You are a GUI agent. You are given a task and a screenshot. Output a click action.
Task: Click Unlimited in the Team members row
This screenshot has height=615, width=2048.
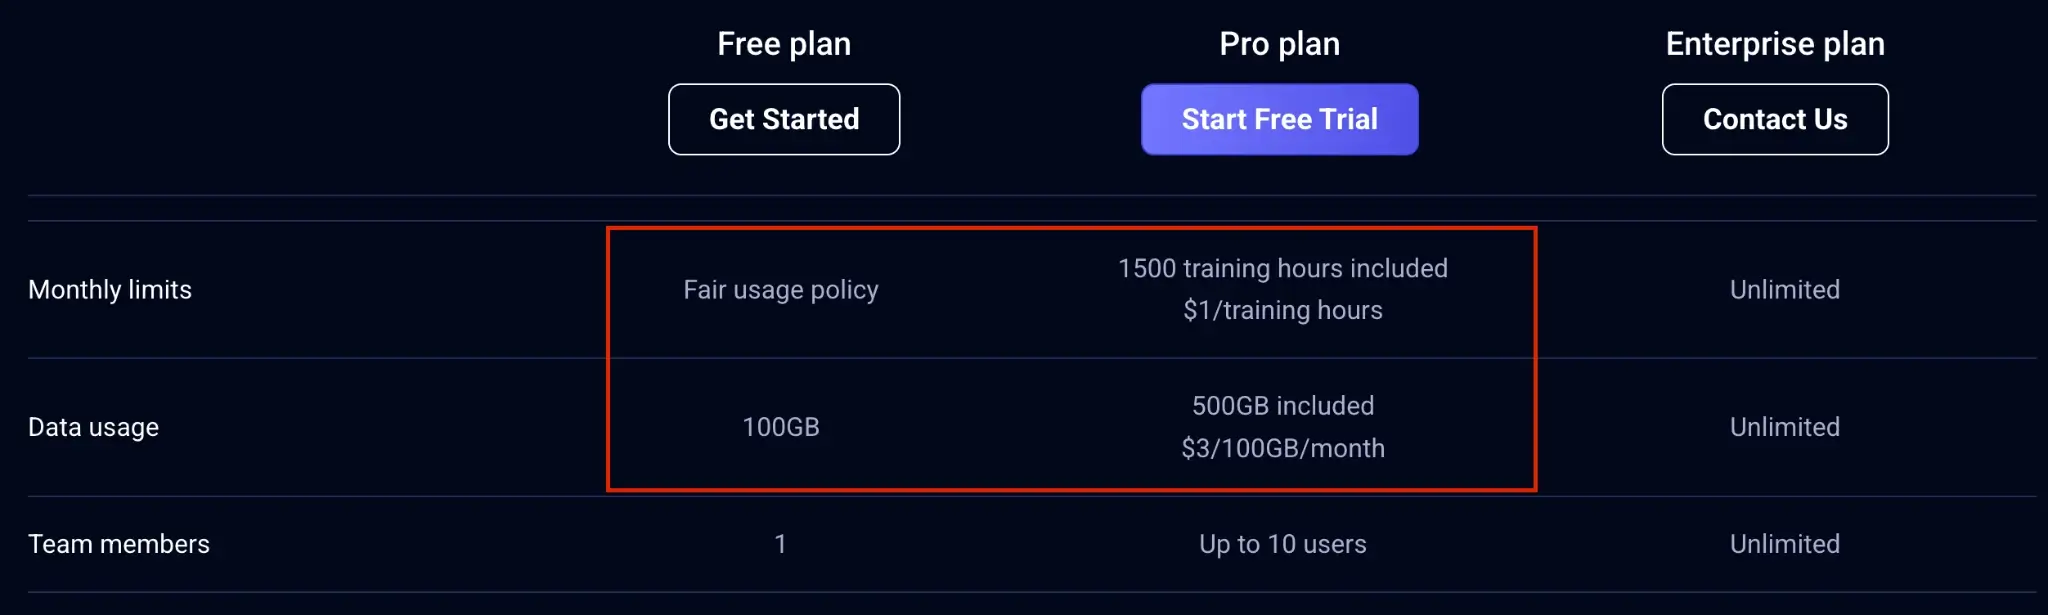pos(1784,544)
